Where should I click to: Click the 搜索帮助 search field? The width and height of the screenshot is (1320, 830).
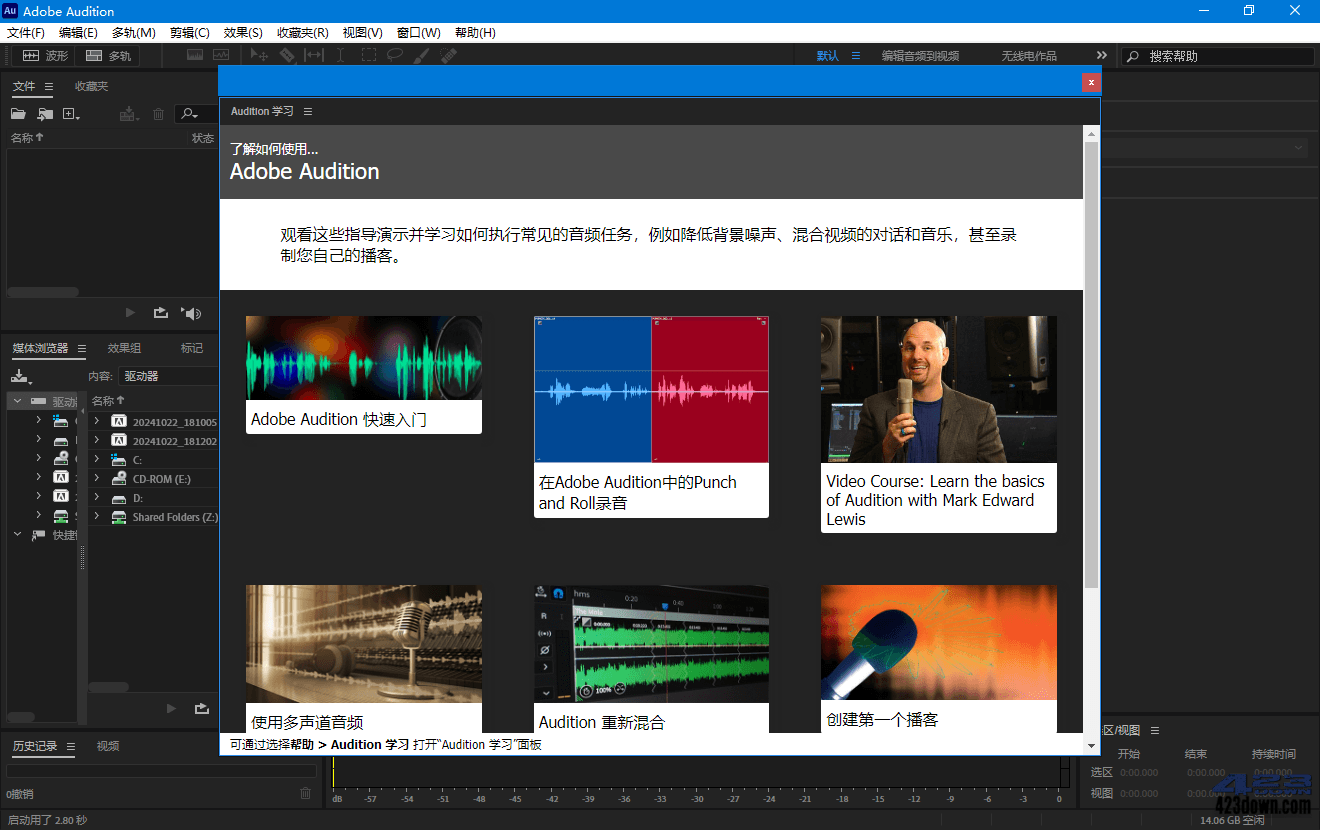tap(1218, 56)
